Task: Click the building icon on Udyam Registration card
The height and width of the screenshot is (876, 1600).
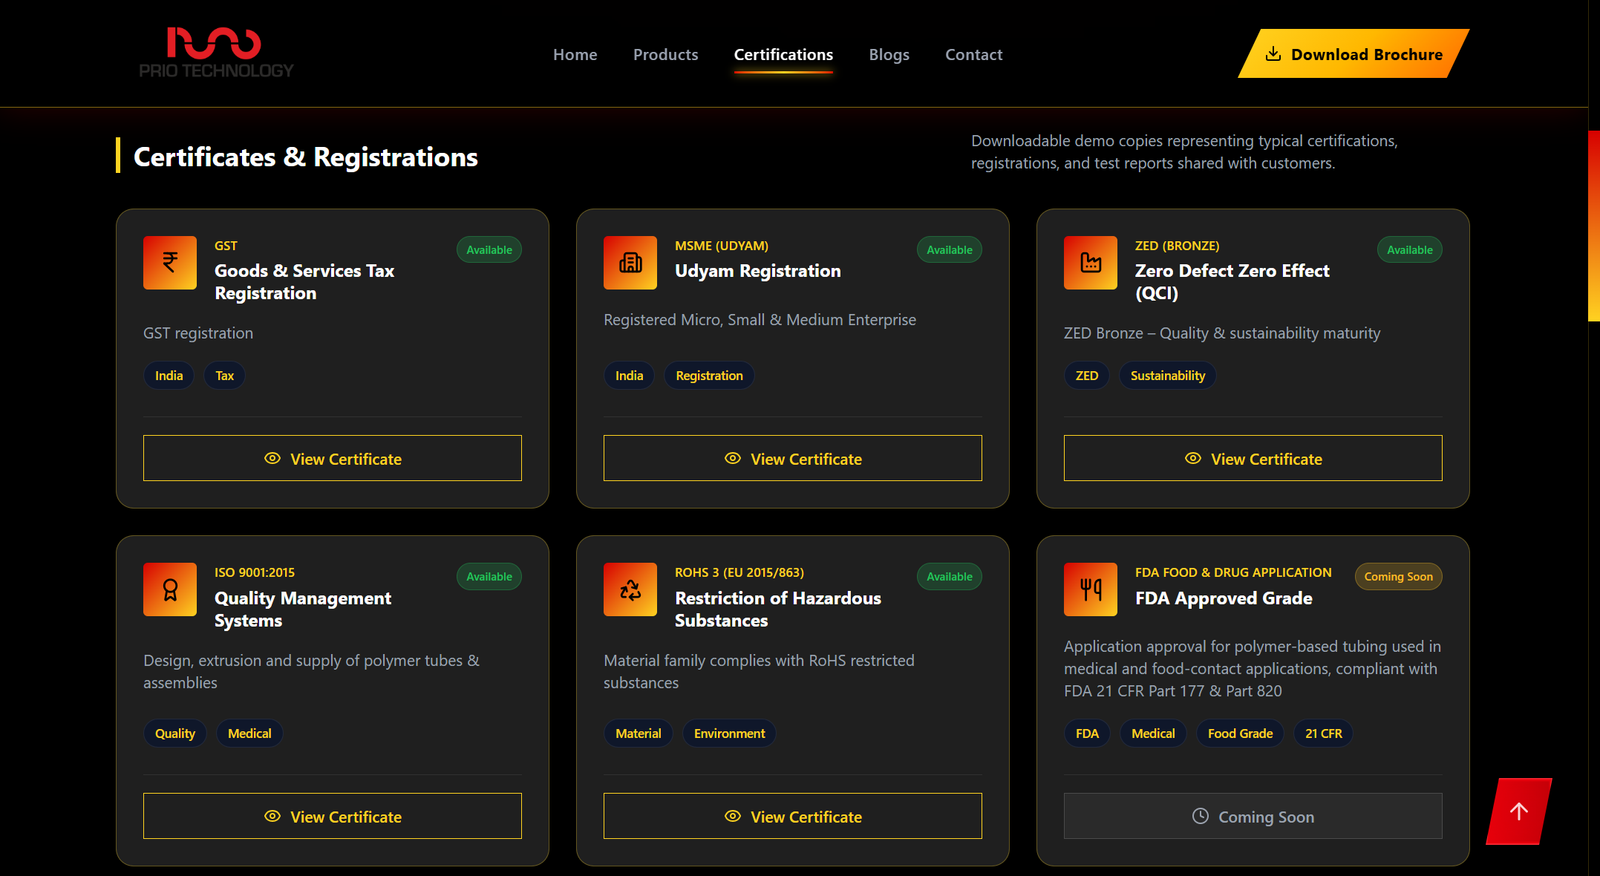Action: 630,263
